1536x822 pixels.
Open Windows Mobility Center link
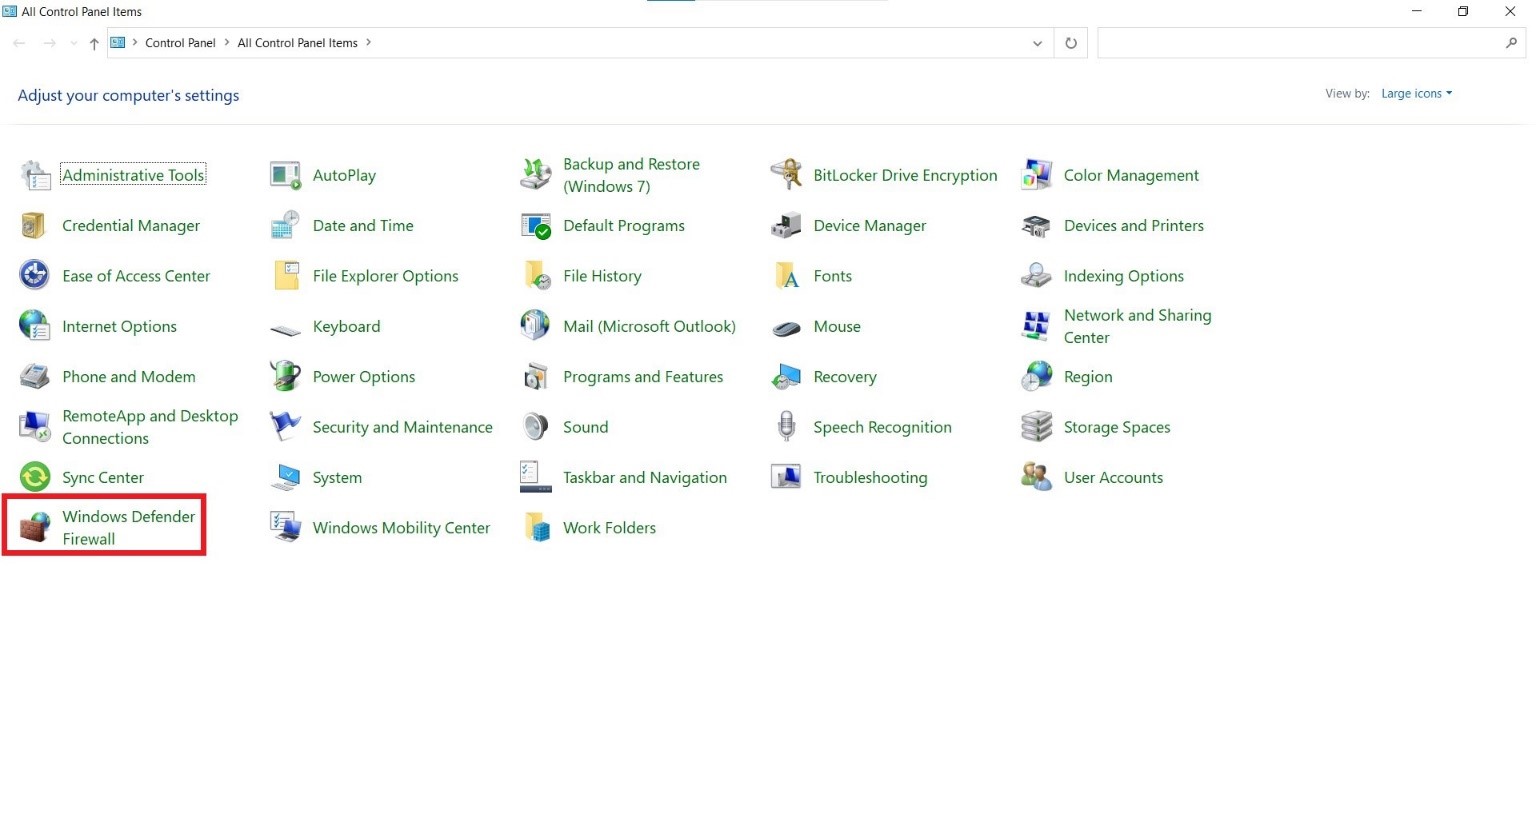tap(401, 528)
